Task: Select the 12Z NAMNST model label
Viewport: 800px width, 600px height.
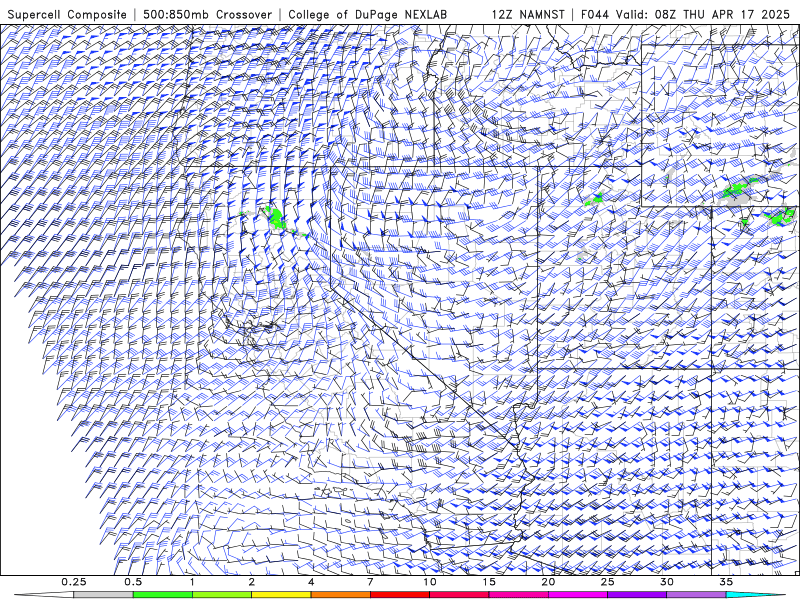Action: [x=528, y=14]
